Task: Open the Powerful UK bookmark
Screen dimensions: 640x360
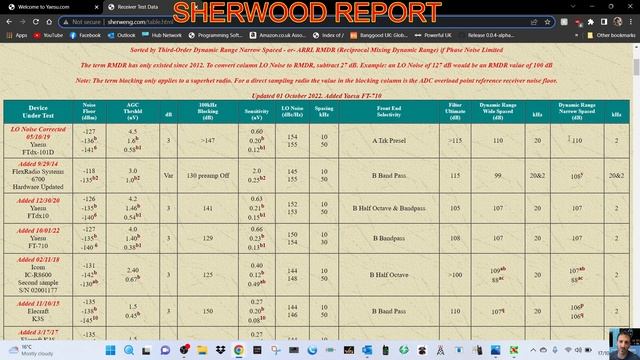Action: pos(433,36)
